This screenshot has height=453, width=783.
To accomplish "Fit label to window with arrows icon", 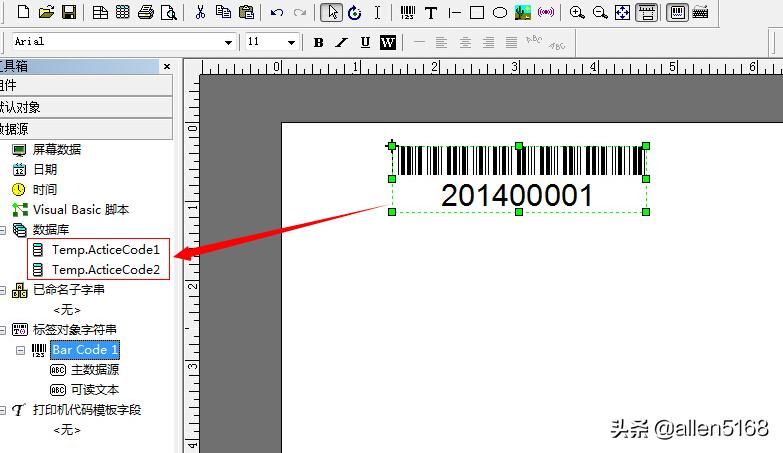I will (x=622, y=12).
